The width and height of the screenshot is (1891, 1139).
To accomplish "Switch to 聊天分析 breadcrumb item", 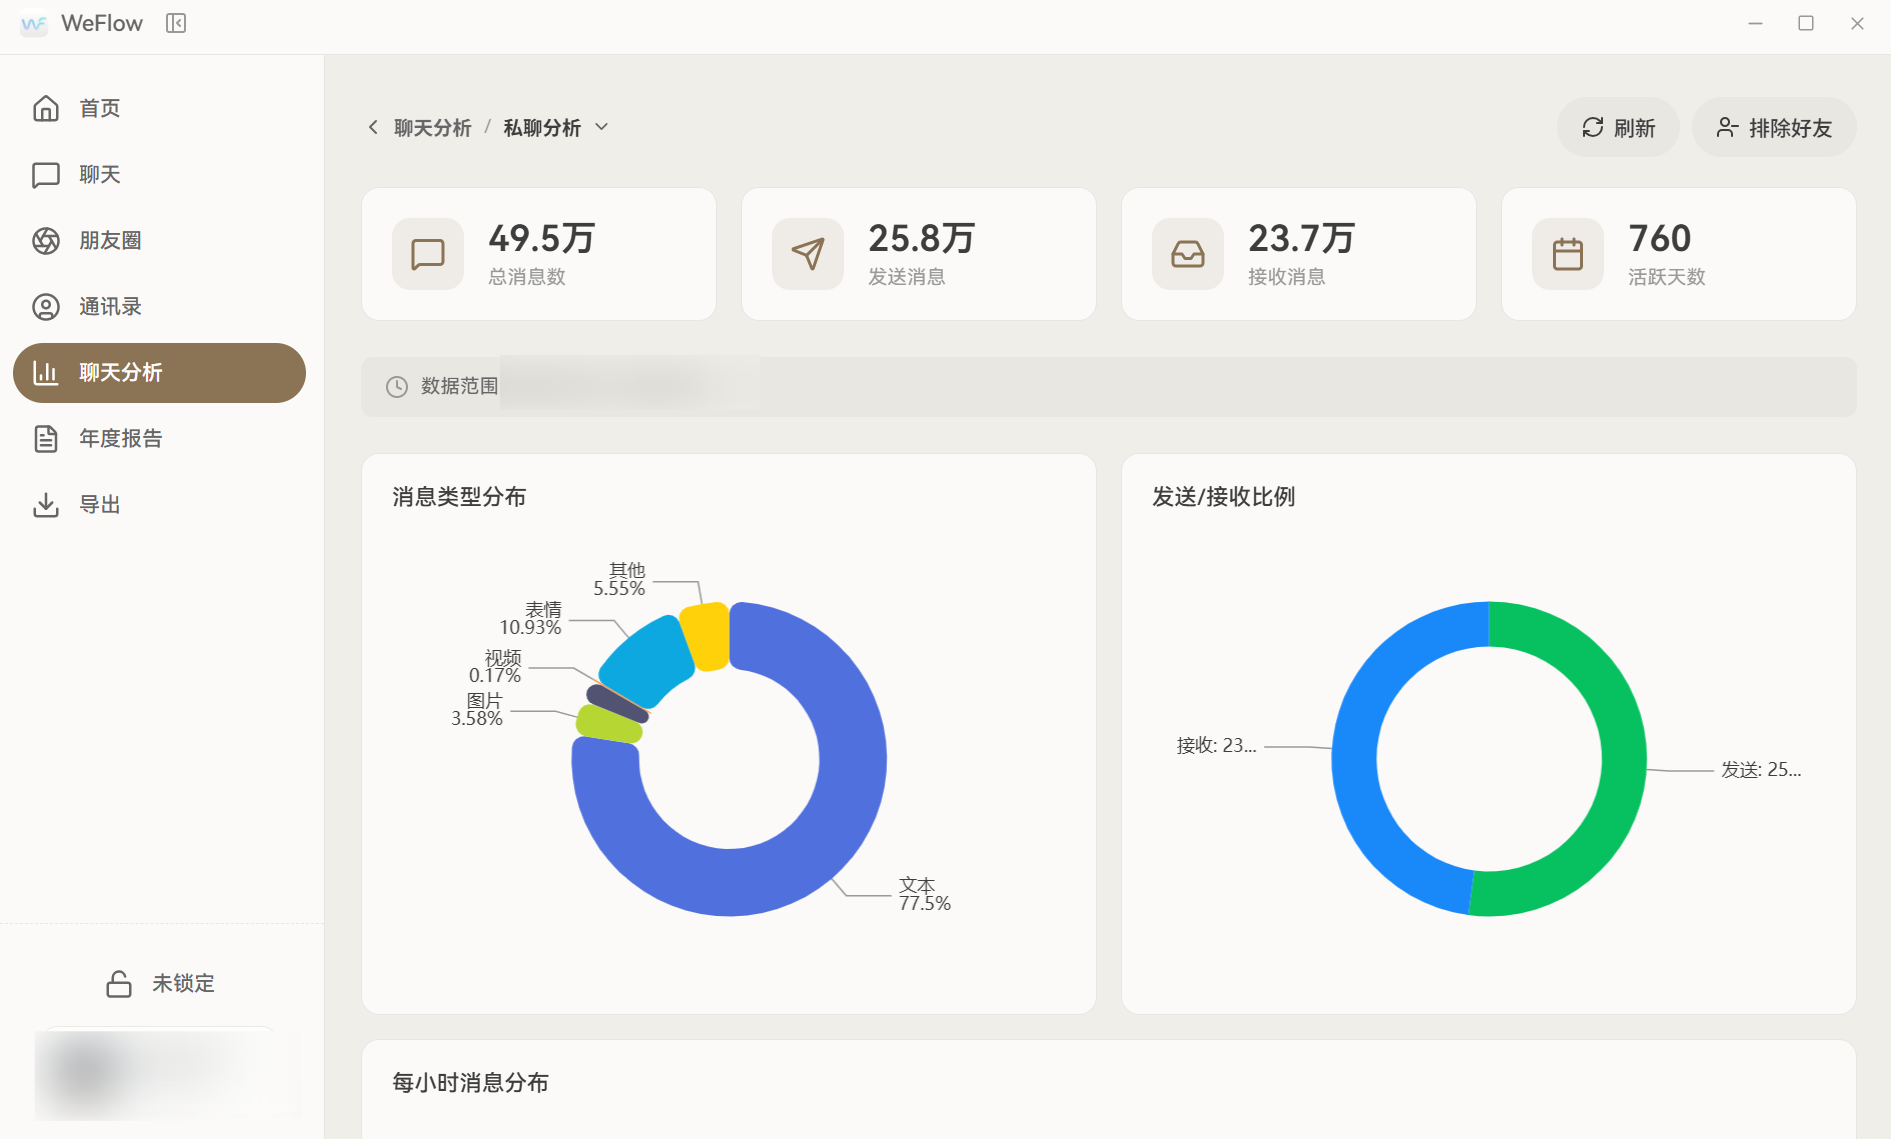I will pyautogui.click(x=431, y=127).
